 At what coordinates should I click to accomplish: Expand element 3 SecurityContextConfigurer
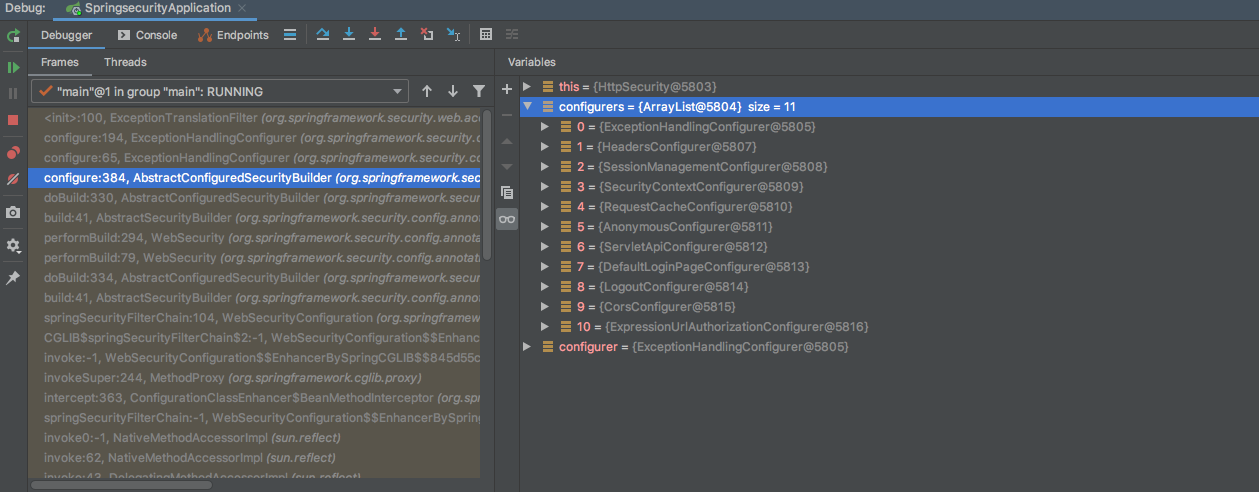pyautogui.click(x=545, y=187)
